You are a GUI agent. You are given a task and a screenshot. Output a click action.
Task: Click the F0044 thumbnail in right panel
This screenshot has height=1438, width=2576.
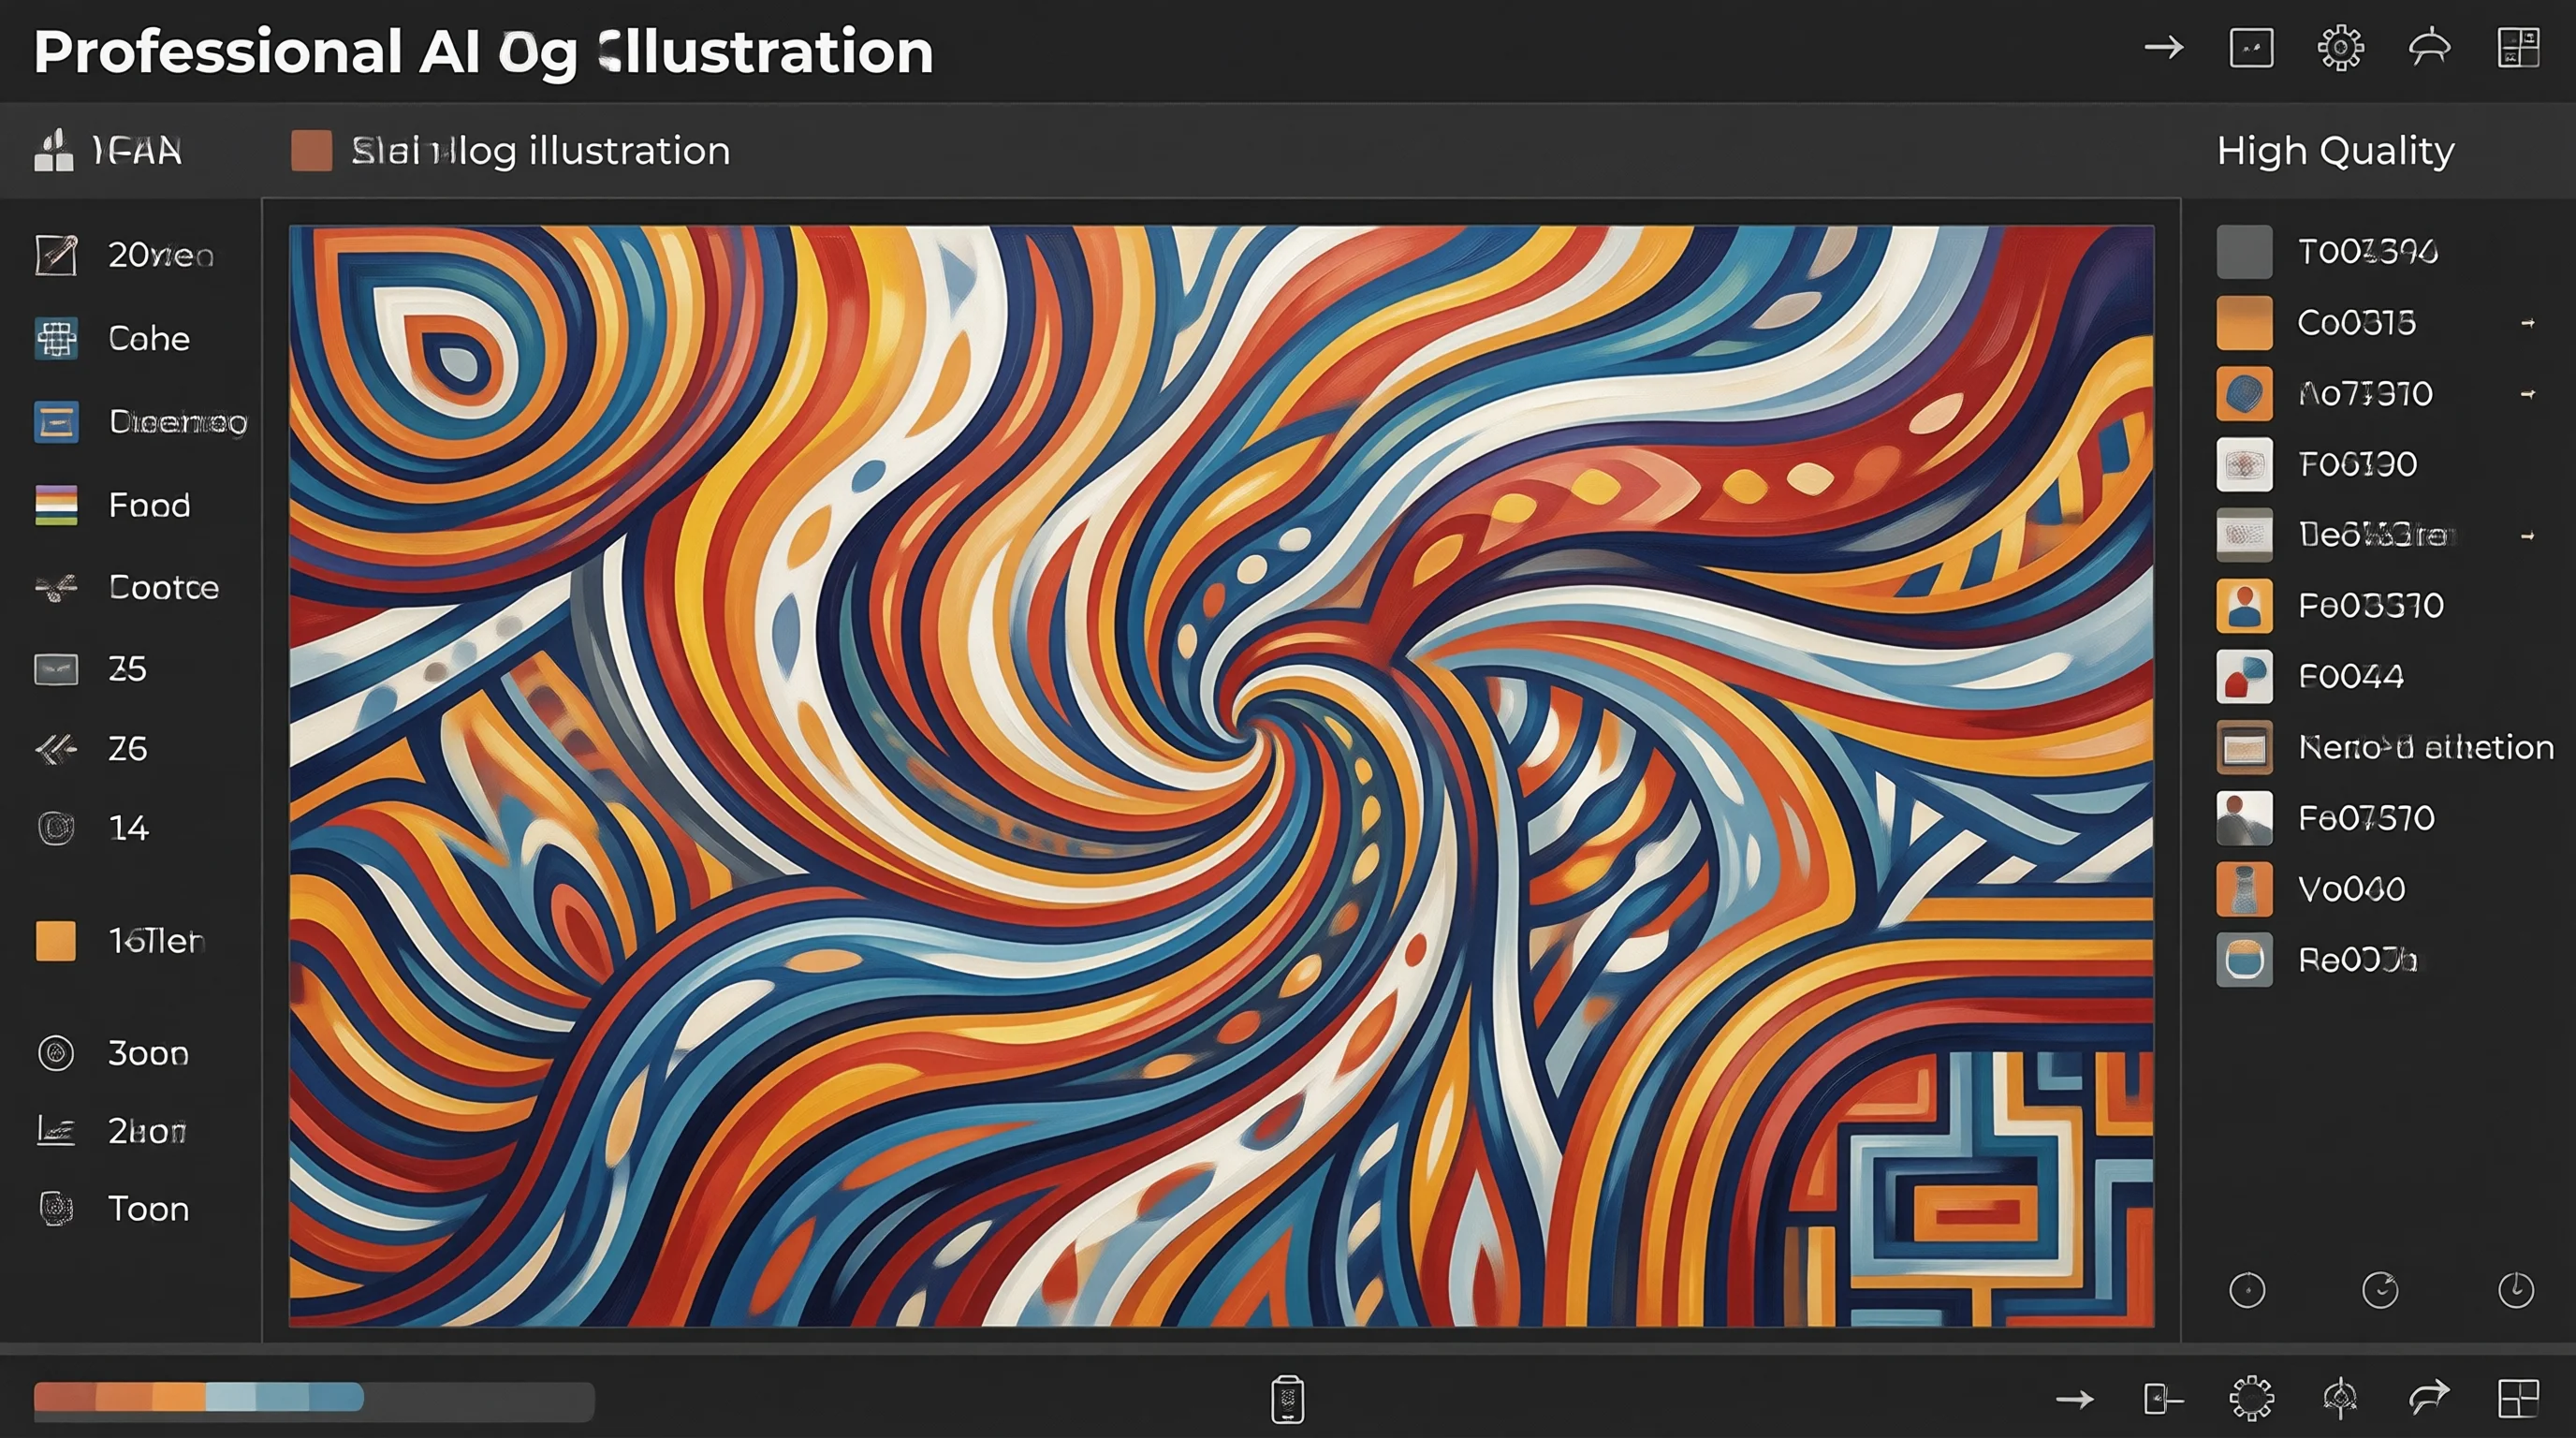click(x=2244, y=677)
